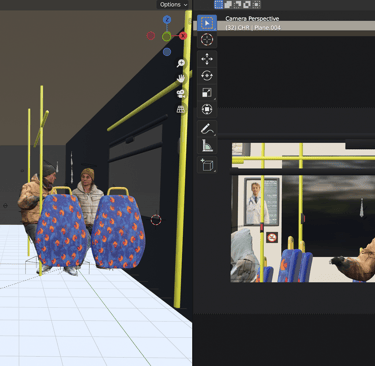
Task: Click the doctor poster in camera view
Action: 260,202
